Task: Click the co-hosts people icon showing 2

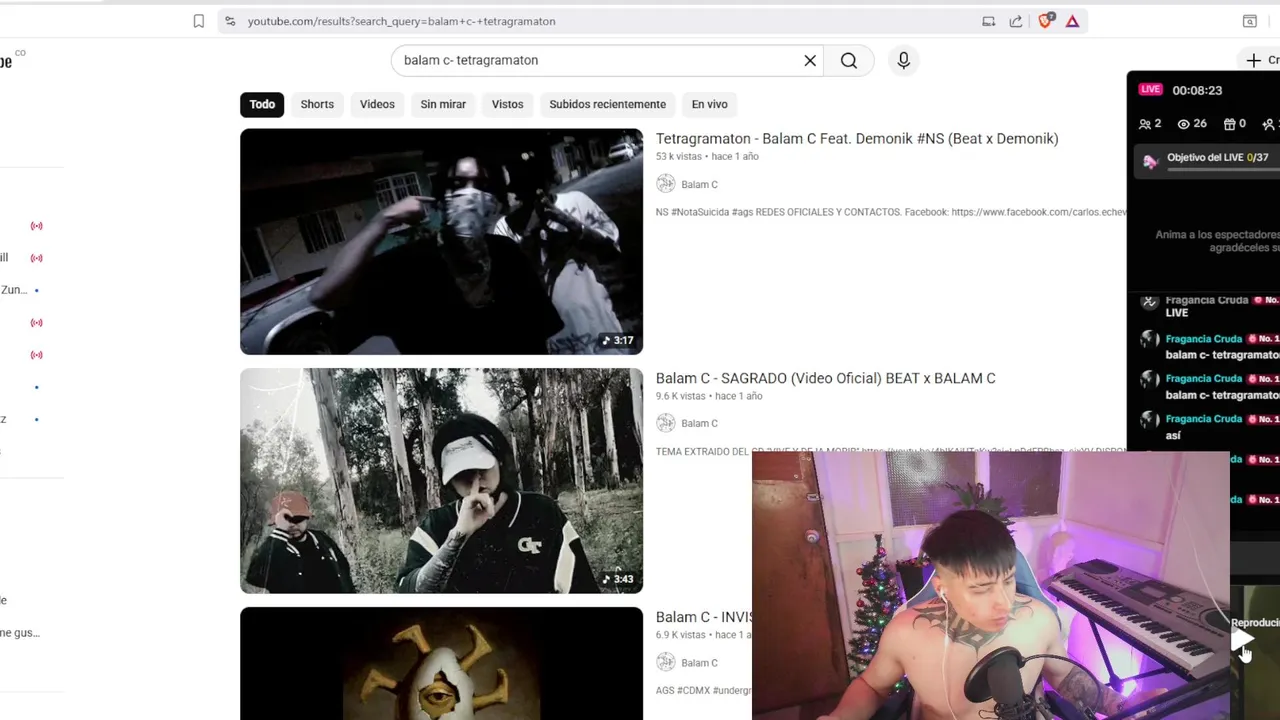Action: coord(1145,124)
